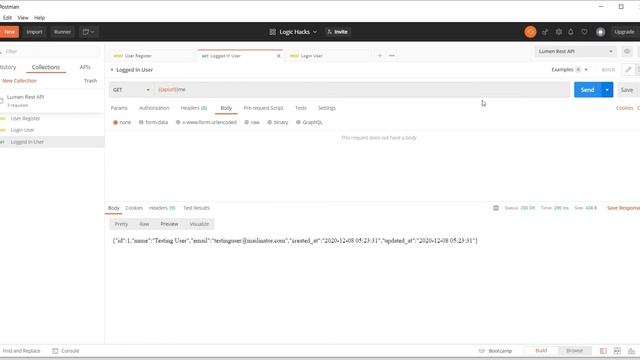The width and height of the screenshot is (640, 360).
Task: Click the Import button
Action: pyautogui.click(x=34, y=32)
